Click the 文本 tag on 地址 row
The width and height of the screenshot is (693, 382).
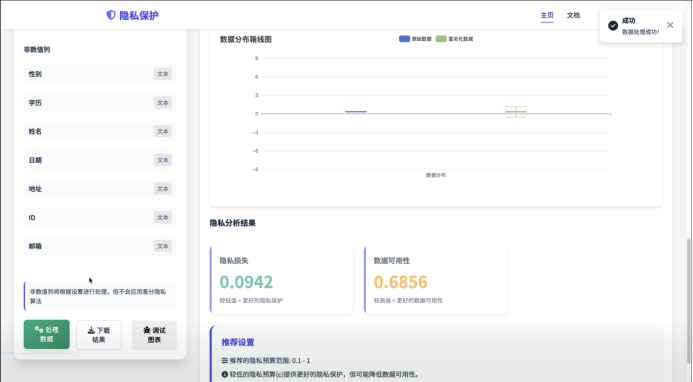163,189
